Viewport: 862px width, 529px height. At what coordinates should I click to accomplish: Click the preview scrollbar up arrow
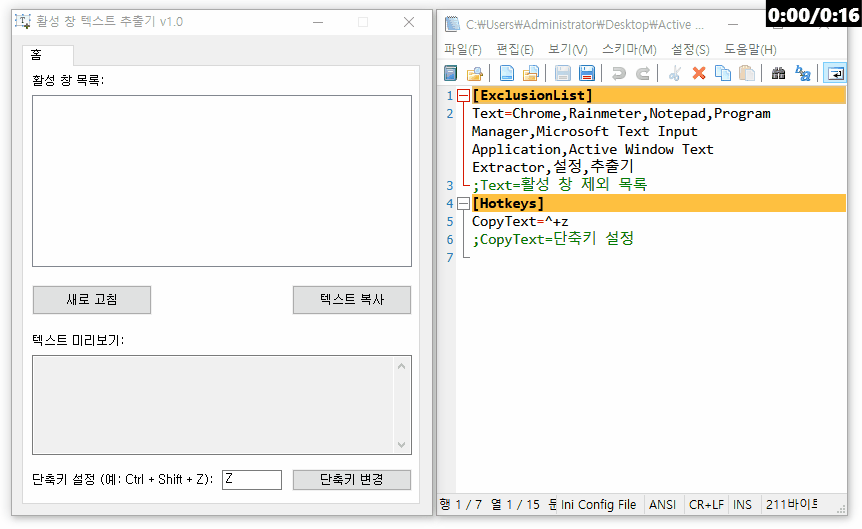tap(401, 366)
